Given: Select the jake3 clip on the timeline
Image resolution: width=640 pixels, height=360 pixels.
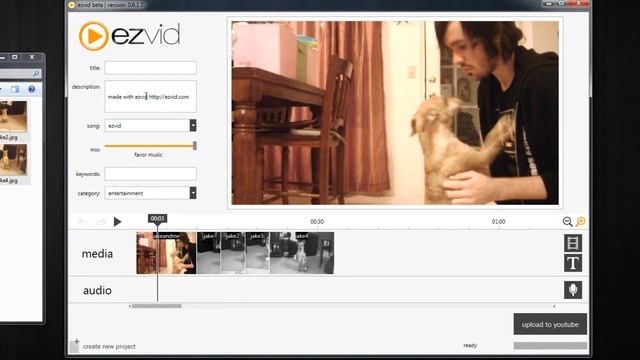Looking at the screenshot, I should click(x=258, y=253).
